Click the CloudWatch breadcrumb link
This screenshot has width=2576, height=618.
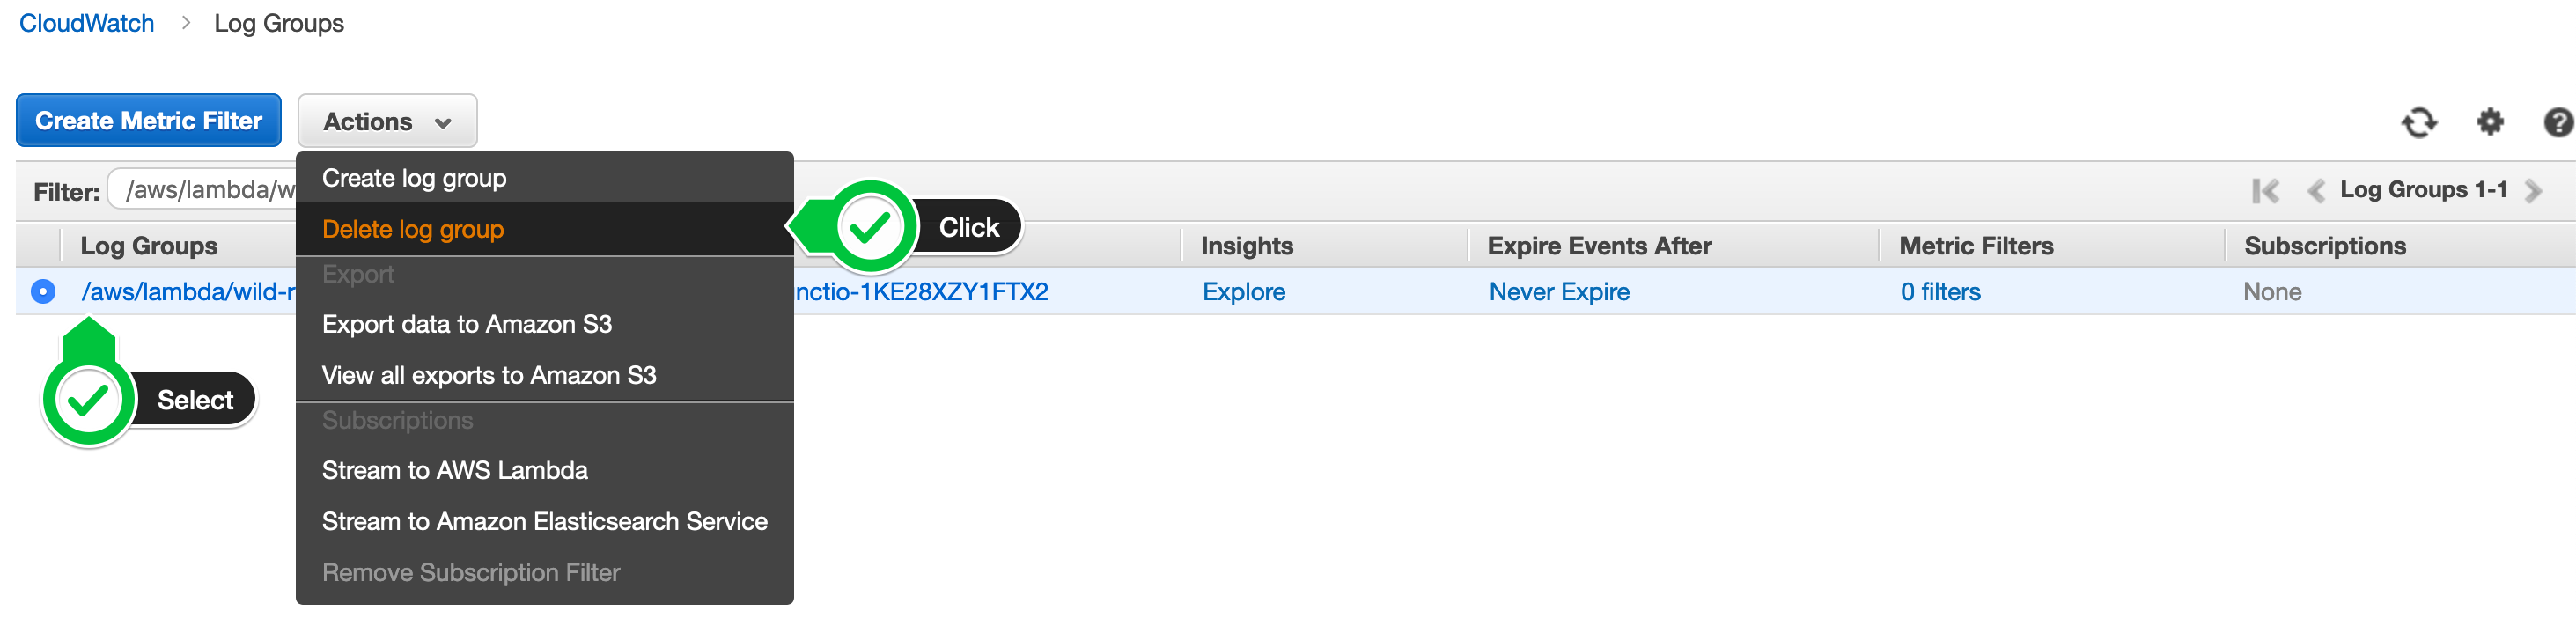pyautogui.click(x=87, y=23)
